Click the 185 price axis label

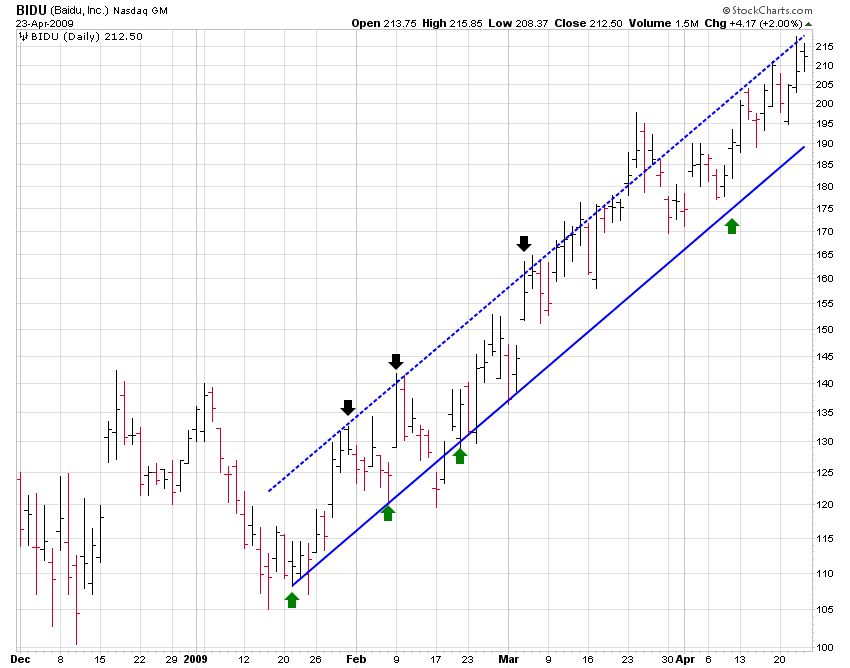pos(825,165)
